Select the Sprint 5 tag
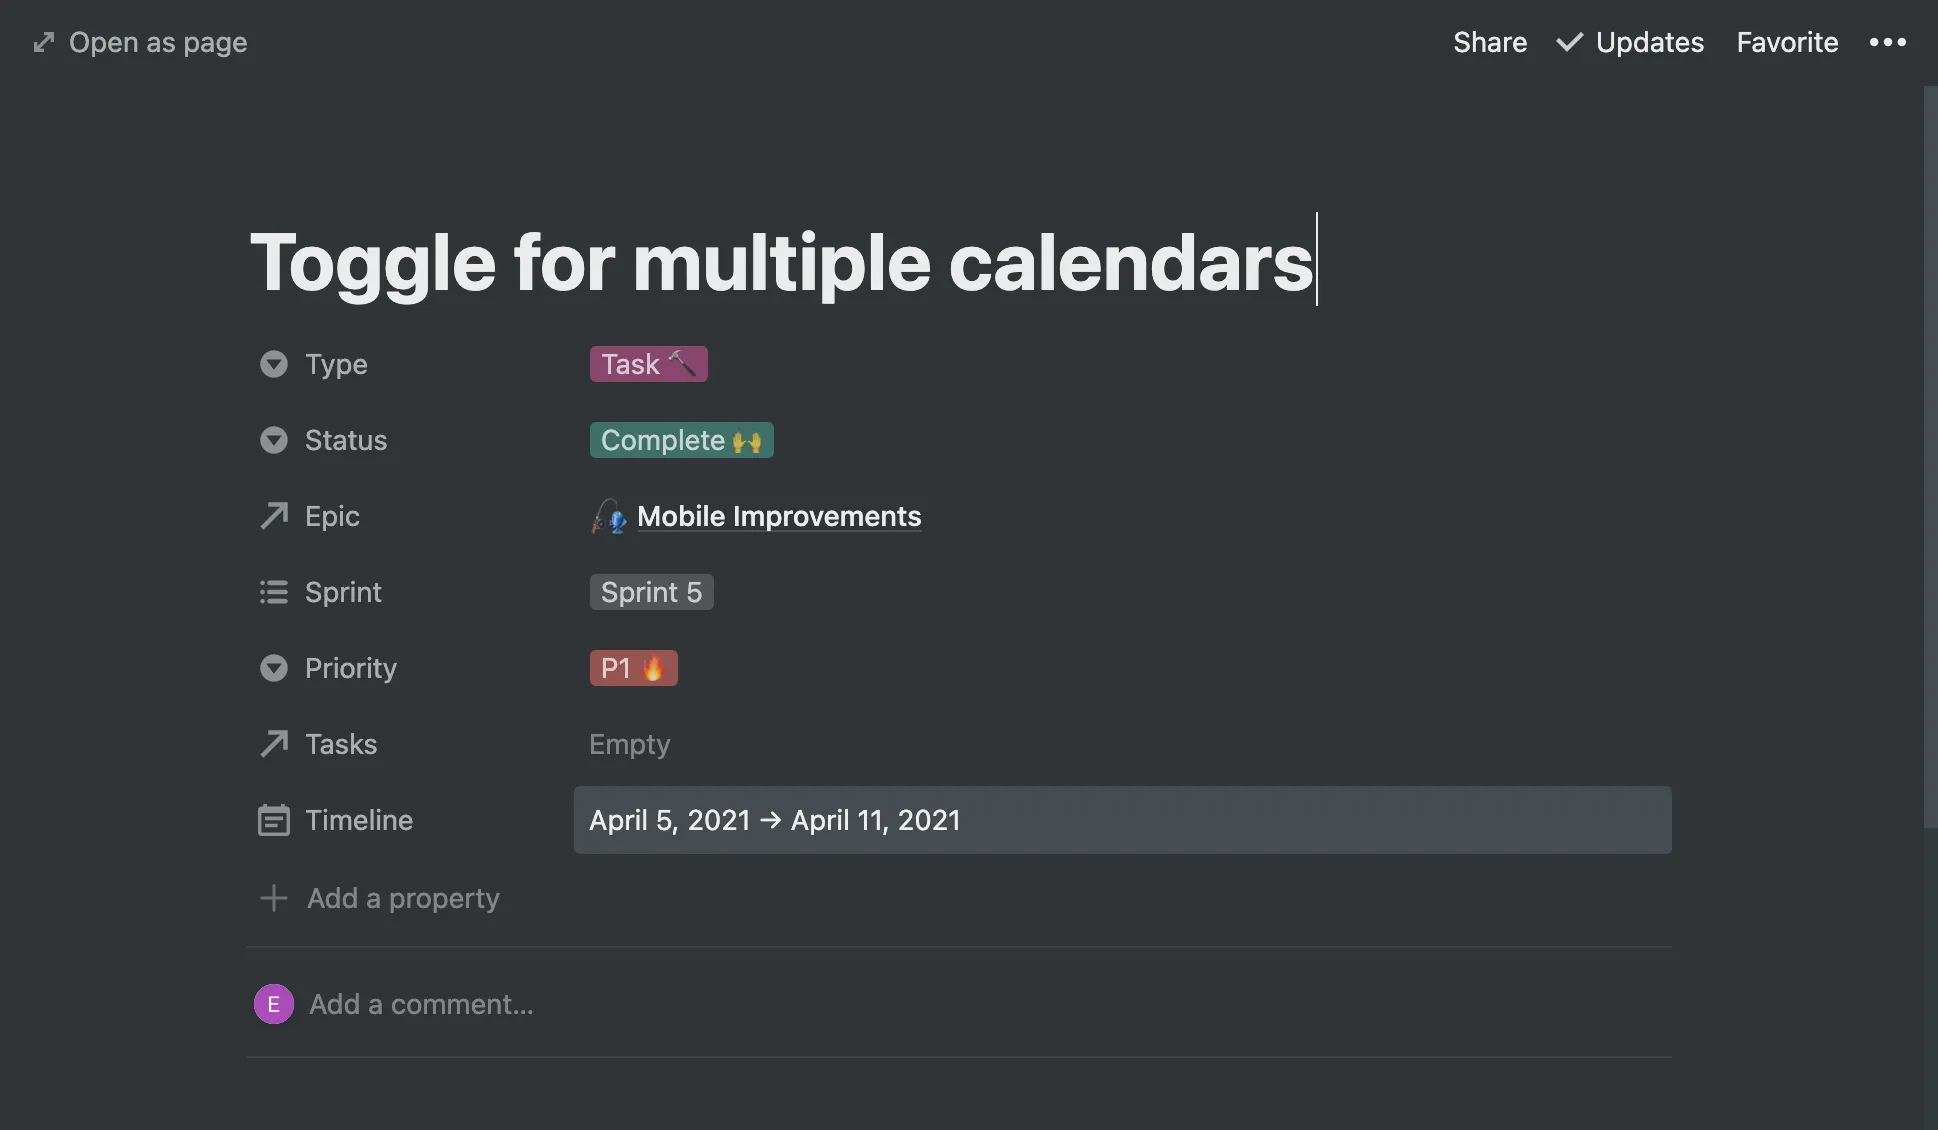 click(651, 592)
